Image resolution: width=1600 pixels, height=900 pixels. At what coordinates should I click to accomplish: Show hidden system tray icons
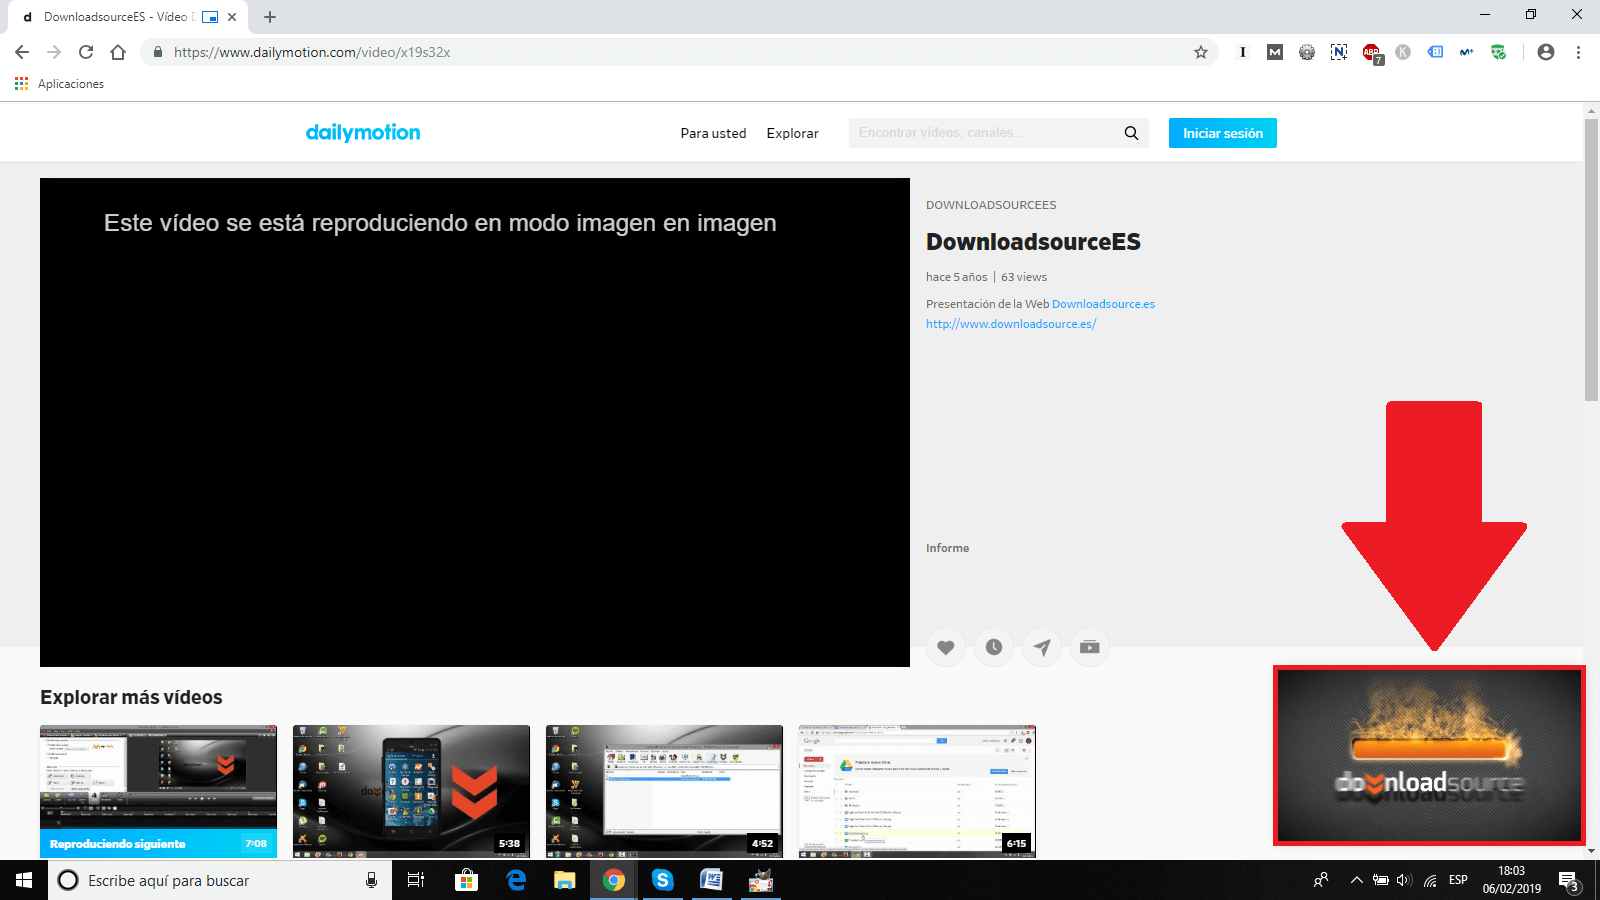[x=1356, y=880]
